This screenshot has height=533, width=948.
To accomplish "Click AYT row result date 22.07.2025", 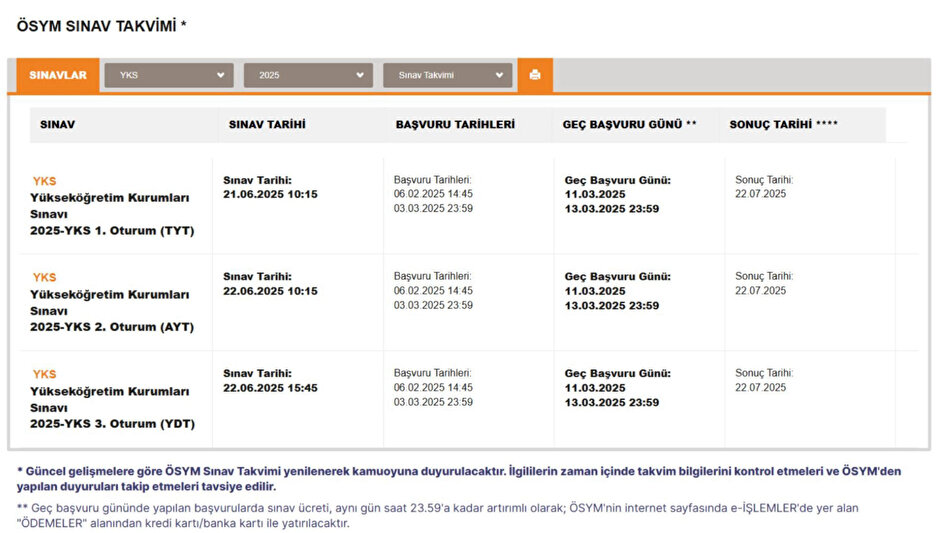I will click(x=761, y=291).
